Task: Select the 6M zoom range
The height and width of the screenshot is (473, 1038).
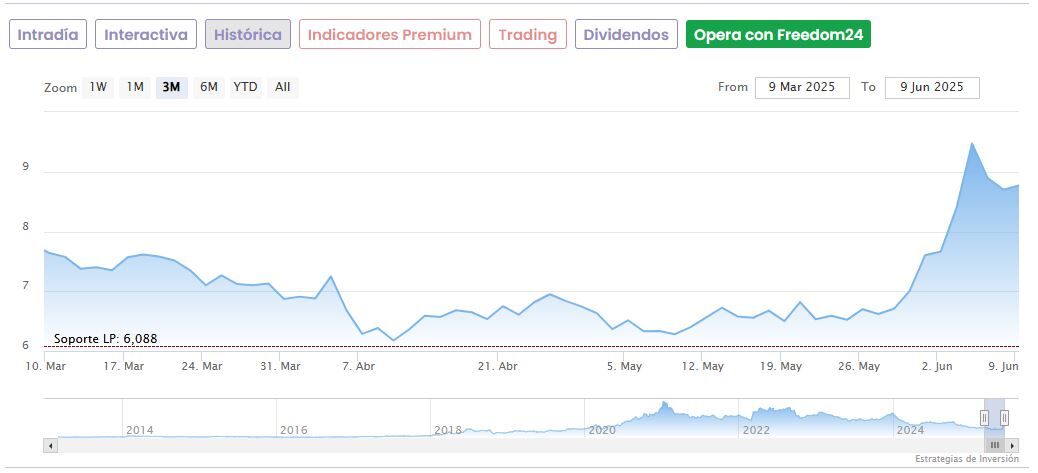Action: (208, 87)
